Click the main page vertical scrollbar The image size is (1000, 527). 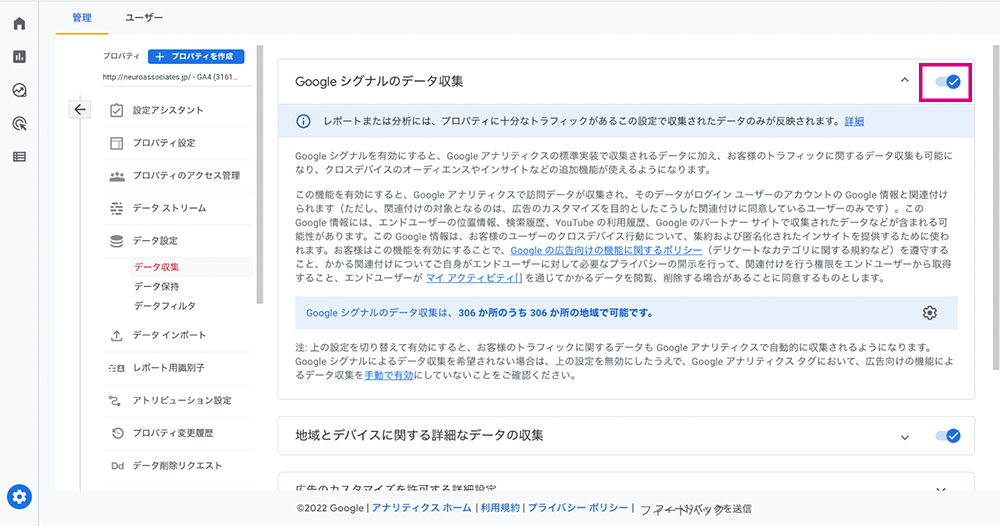pos(996,207)
